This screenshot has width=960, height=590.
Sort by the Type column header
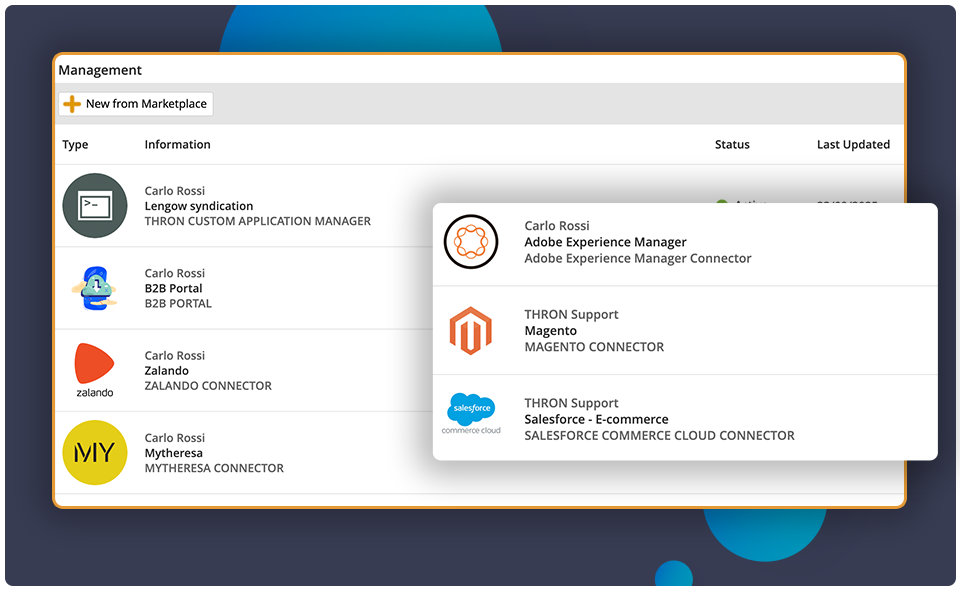click(75, 145)
